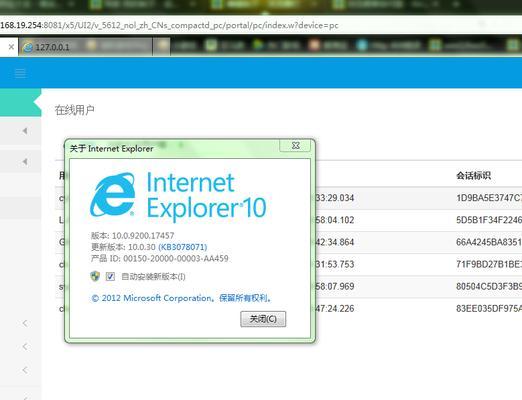This screenshot has height=400, width=522.
Task: Click the Internet Explorer logo in dialog
Action: point(113,194)
